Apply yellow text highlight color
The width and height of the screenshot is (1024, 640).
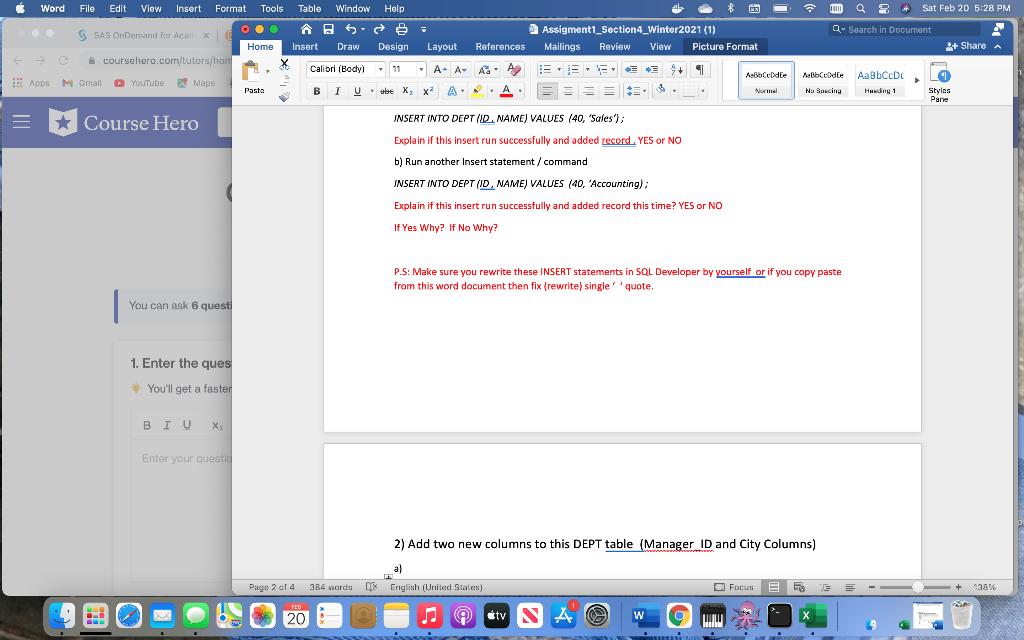point(477,91)
